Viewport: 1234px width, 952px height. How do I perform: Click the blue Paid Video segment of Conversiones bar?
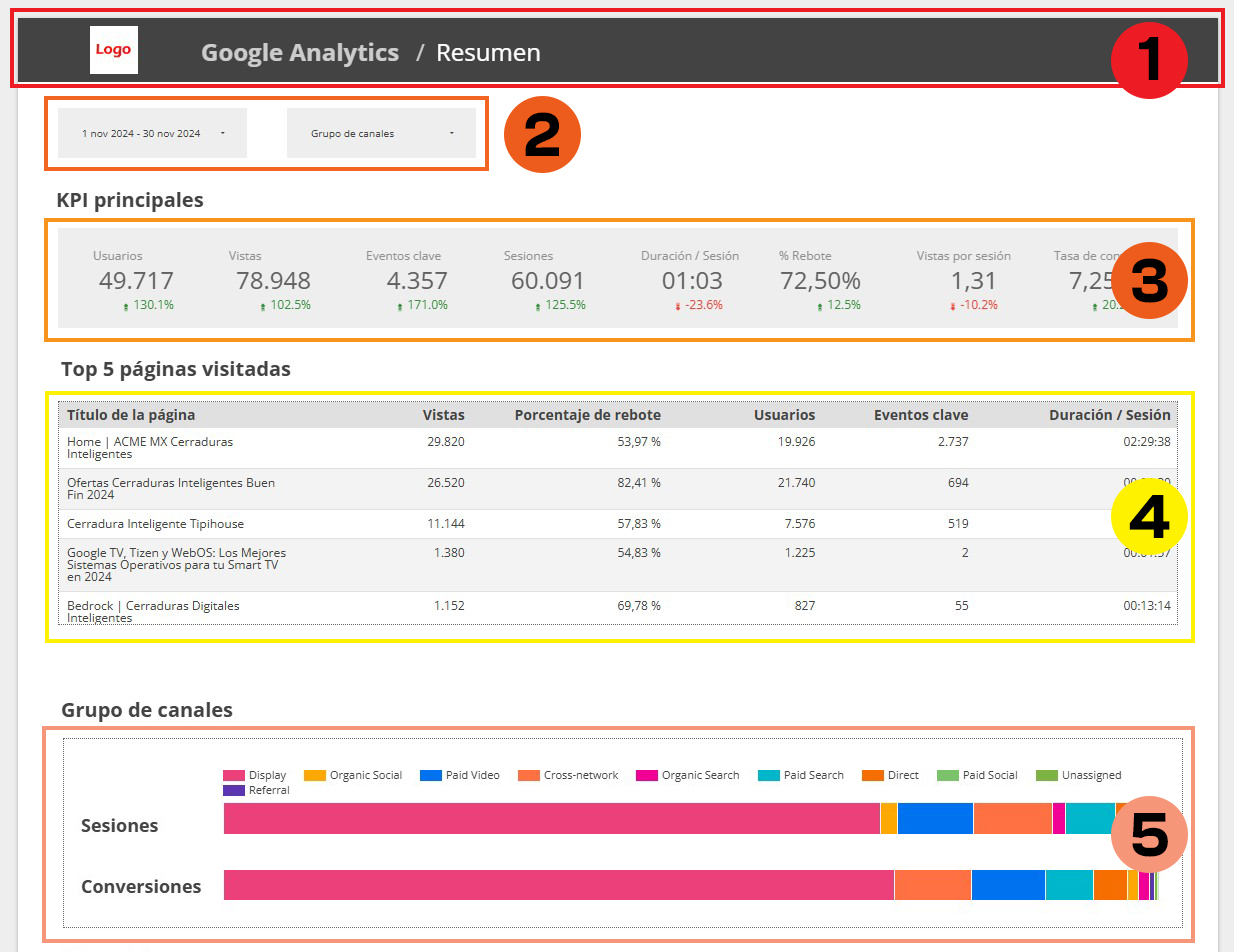(x=1008, y=885)
